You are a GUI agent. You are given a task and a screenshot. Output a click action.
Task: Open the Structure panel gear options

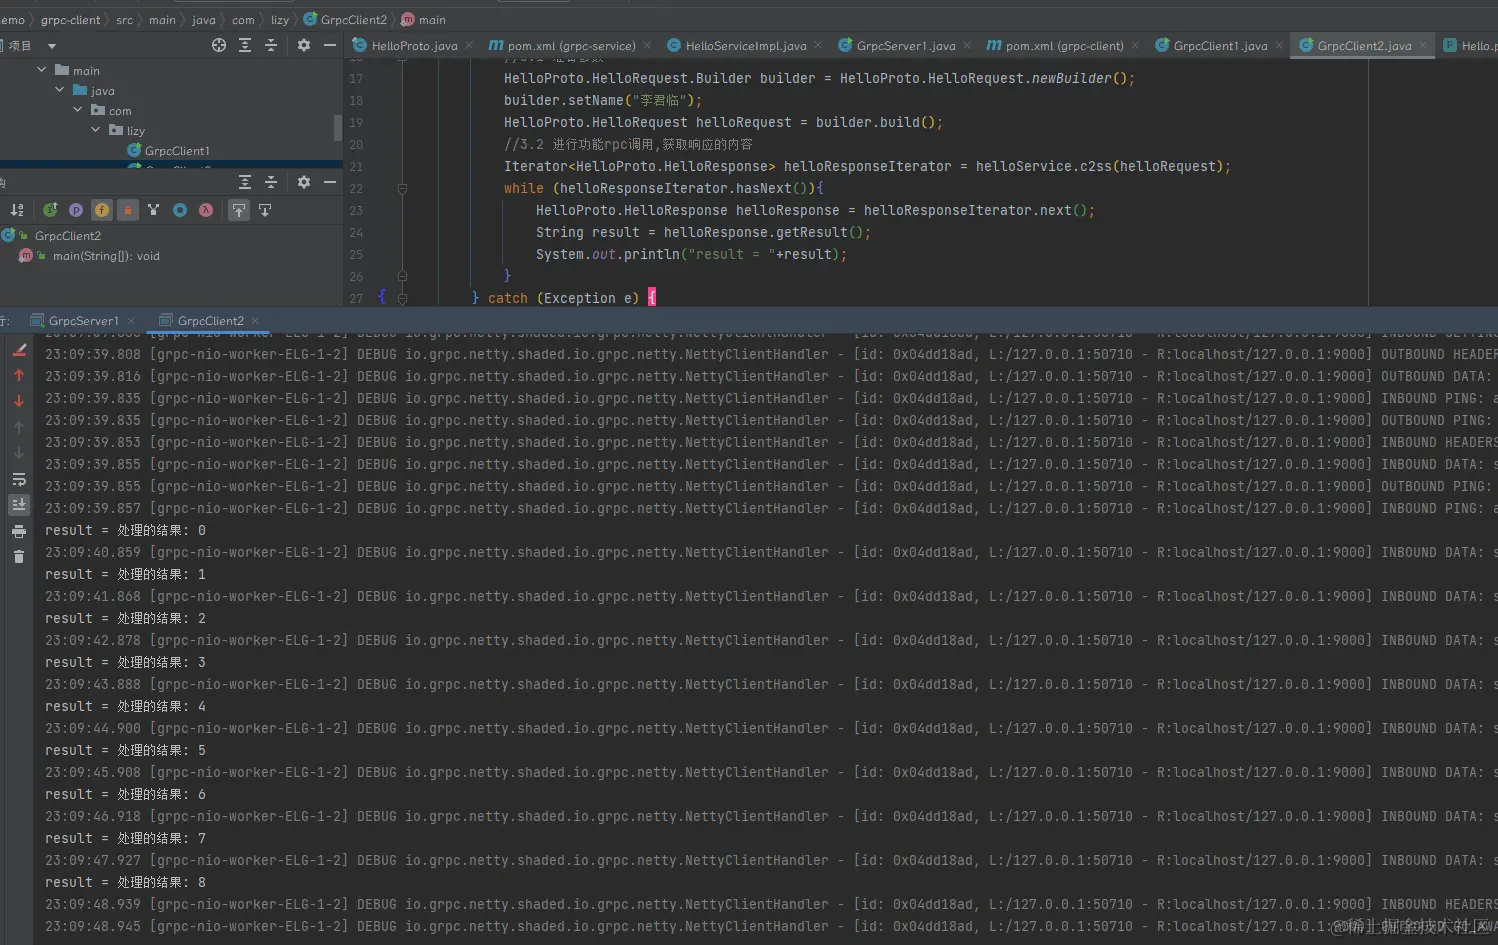(x=304, y=182)
